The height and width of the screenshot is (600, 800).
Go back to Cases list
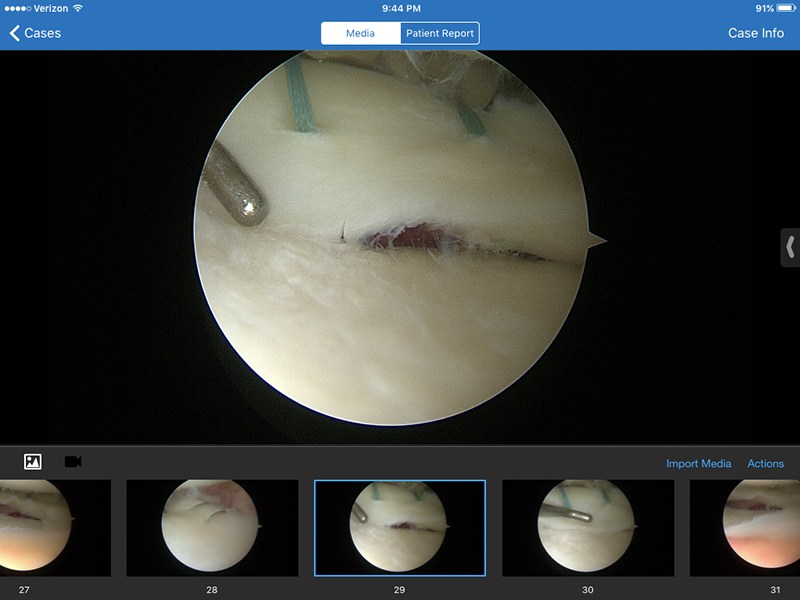pyautogui.click(x=35, y=33)
